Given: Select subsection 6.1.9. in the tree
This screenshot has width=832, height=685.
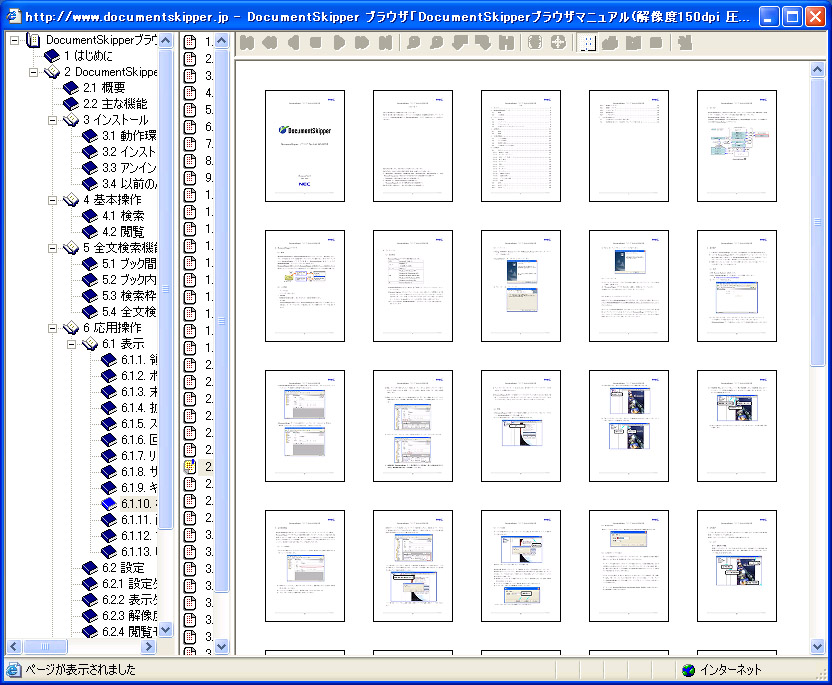Looking at the screenshot, I should tap(139, 488).
